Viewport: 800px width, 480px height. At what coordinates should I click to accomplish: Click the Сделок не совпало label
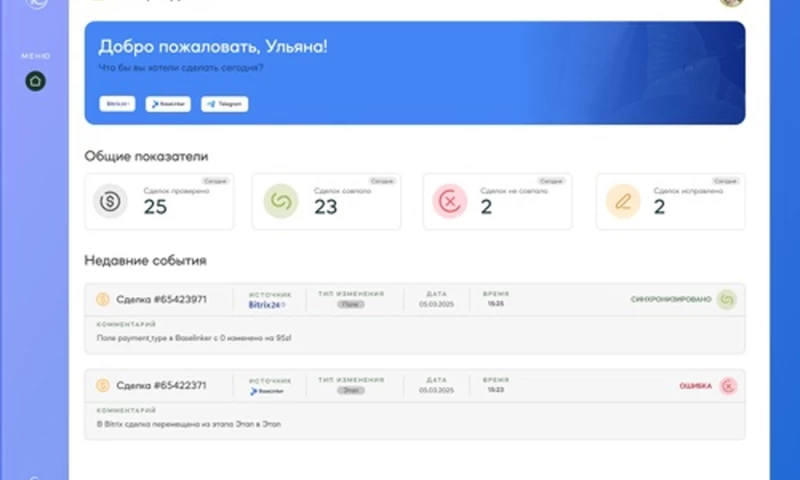pyautogui.click(x=514, y=191)
